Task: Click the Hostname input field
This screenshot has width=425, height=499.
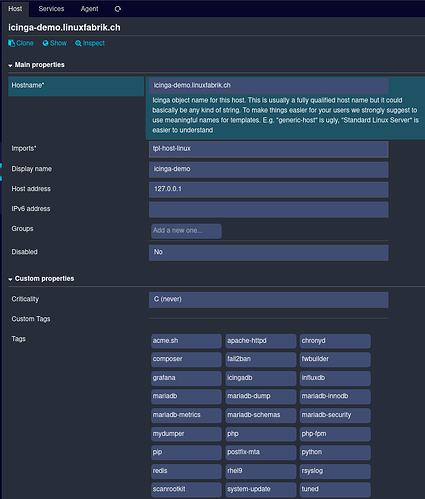Action: coord(269,86)
